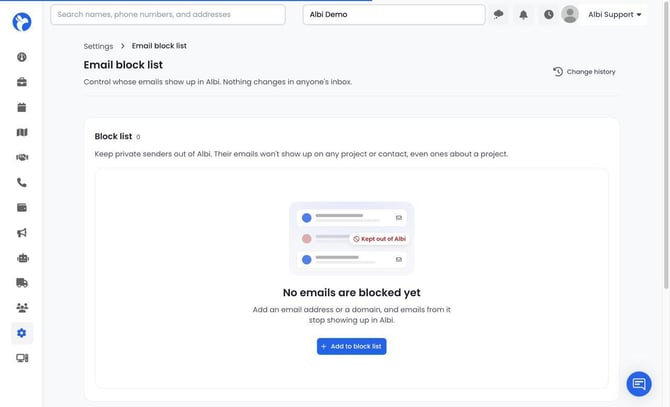Select the 'Block list' section title
Screen dimensions: 670x407
point(113,136)
